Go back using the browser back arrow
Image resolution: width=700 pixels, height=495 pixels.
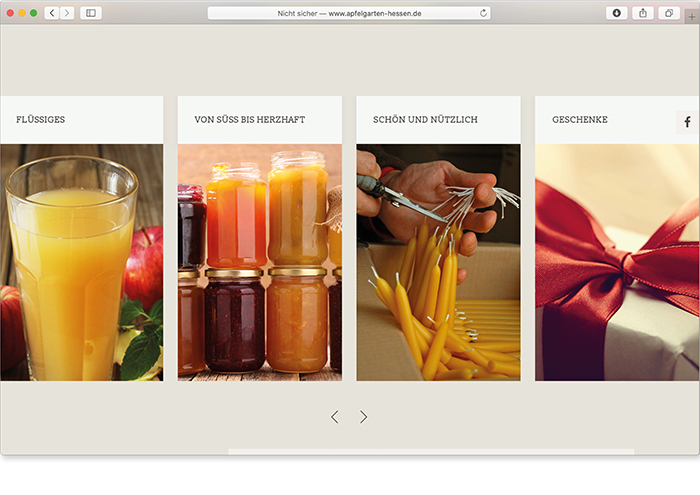51,13
